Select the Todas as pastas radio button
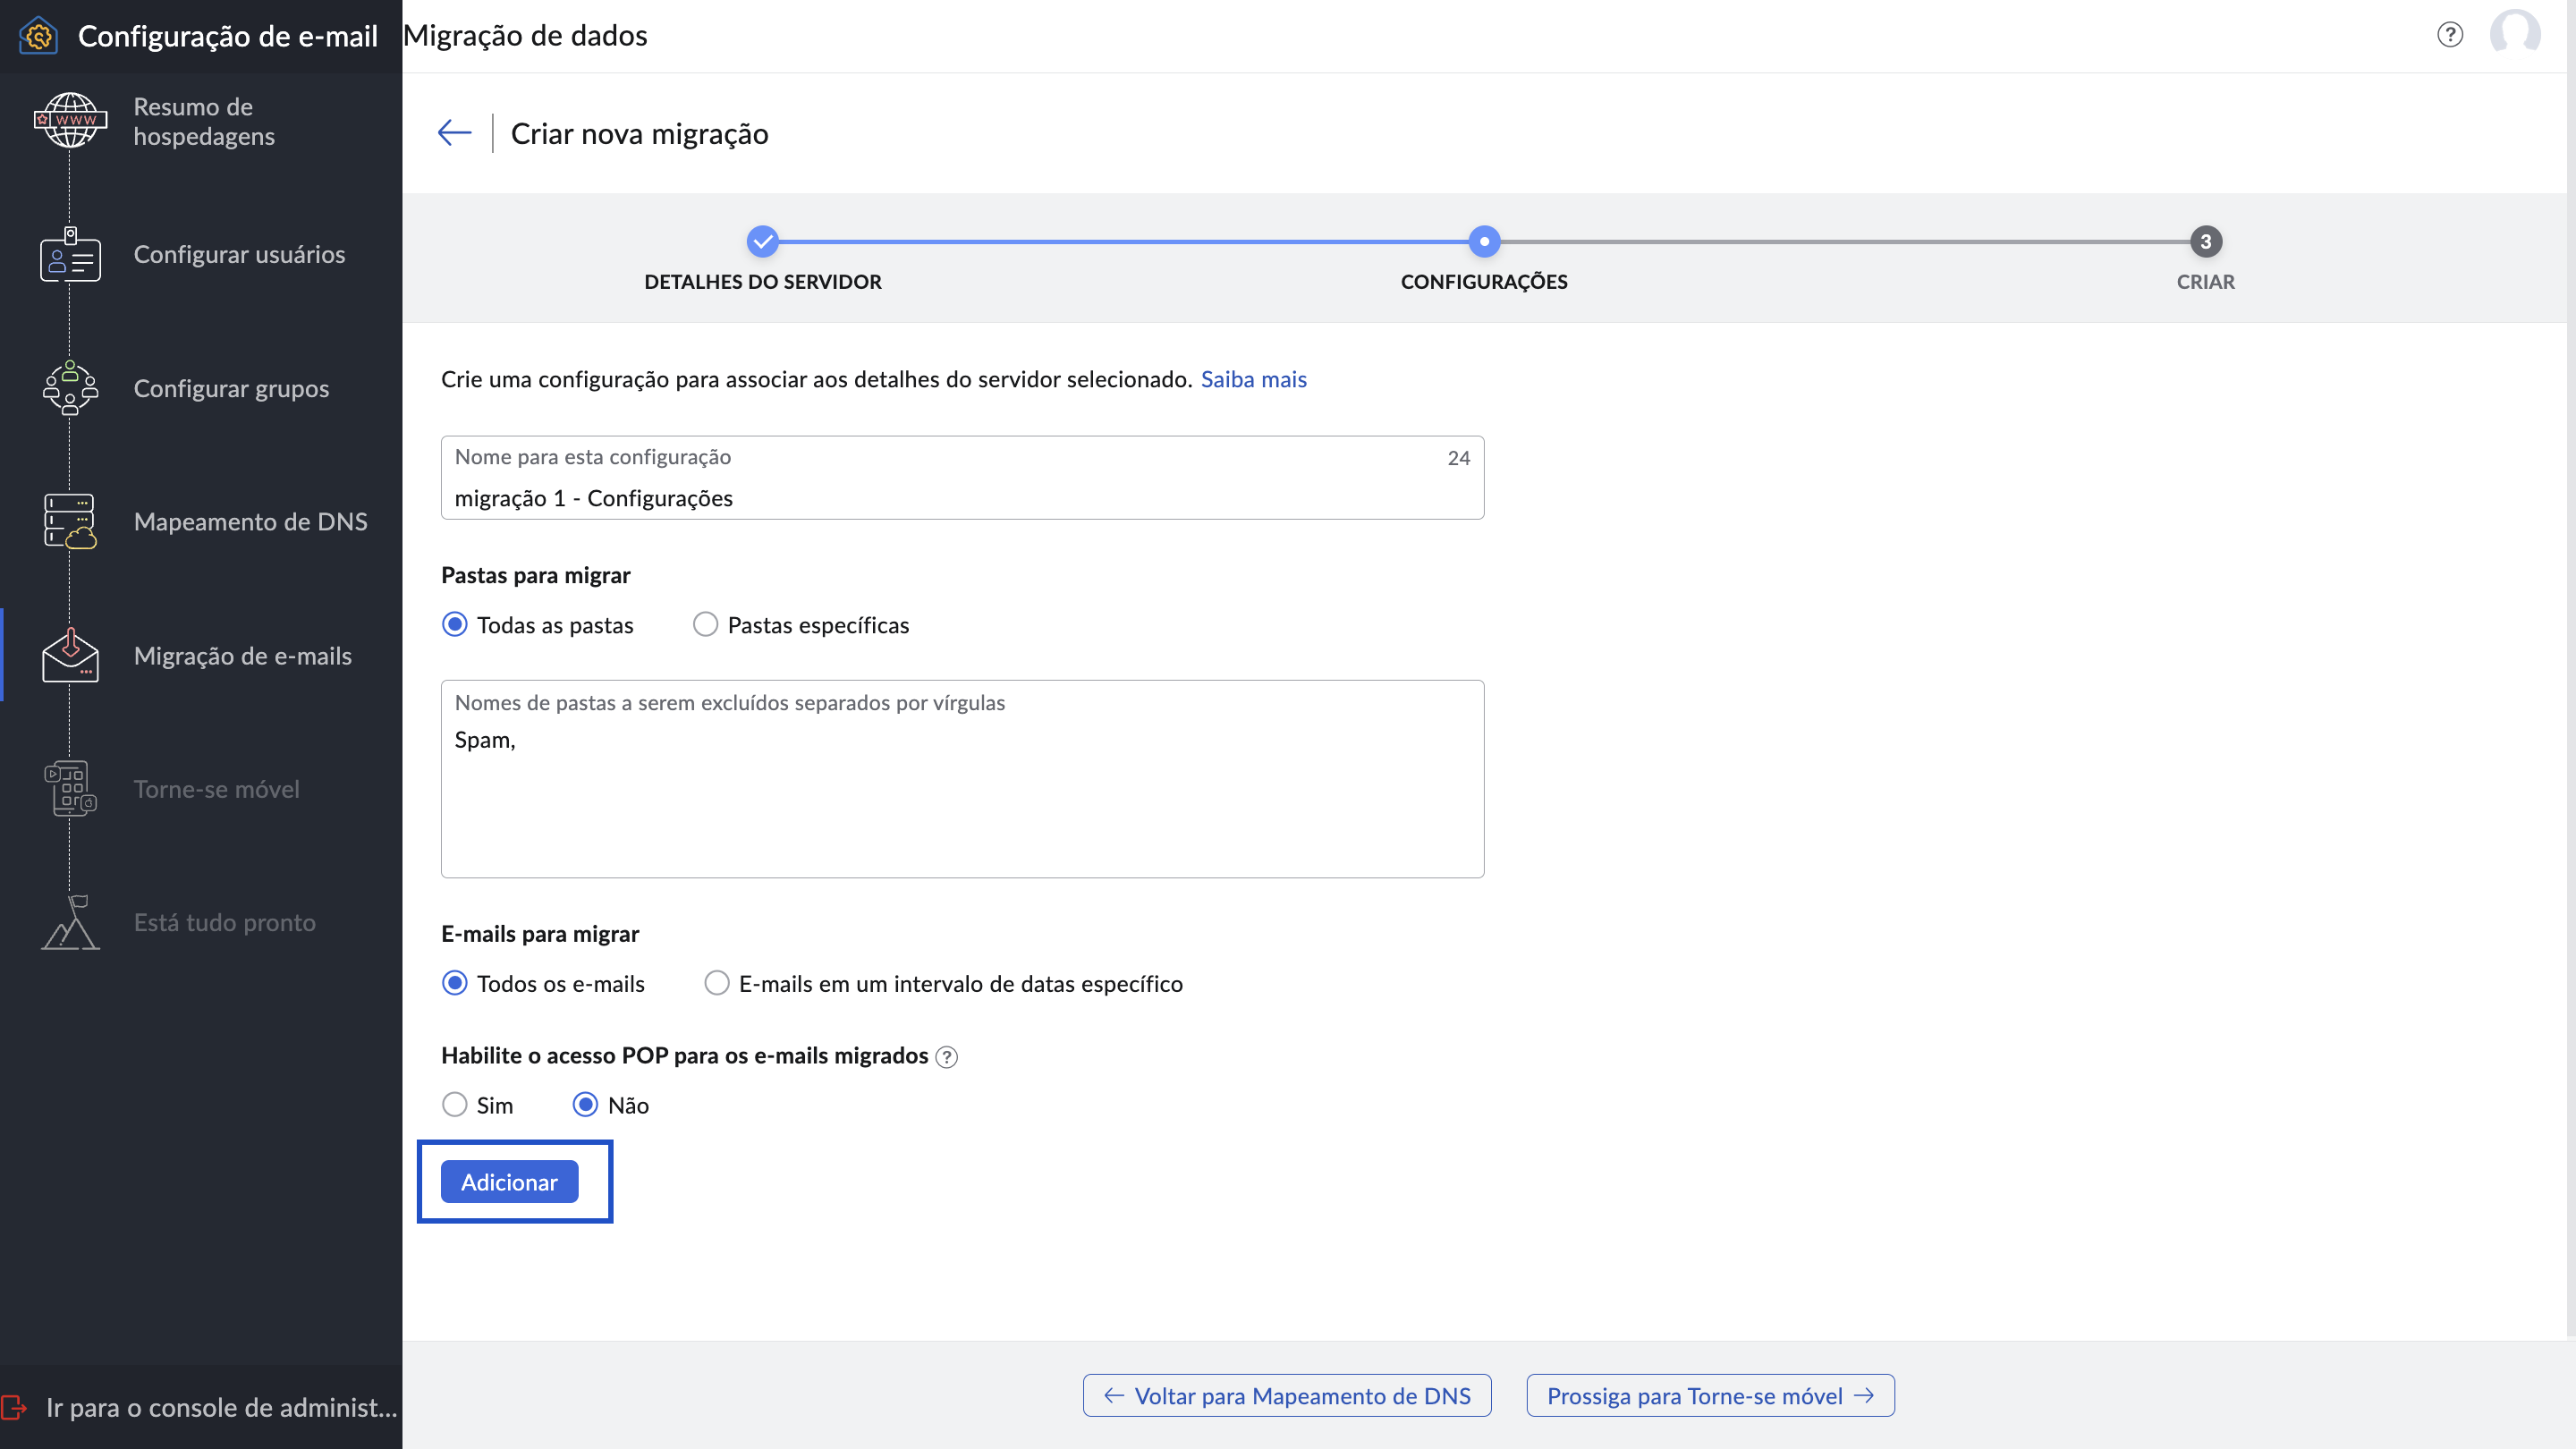 455,625
